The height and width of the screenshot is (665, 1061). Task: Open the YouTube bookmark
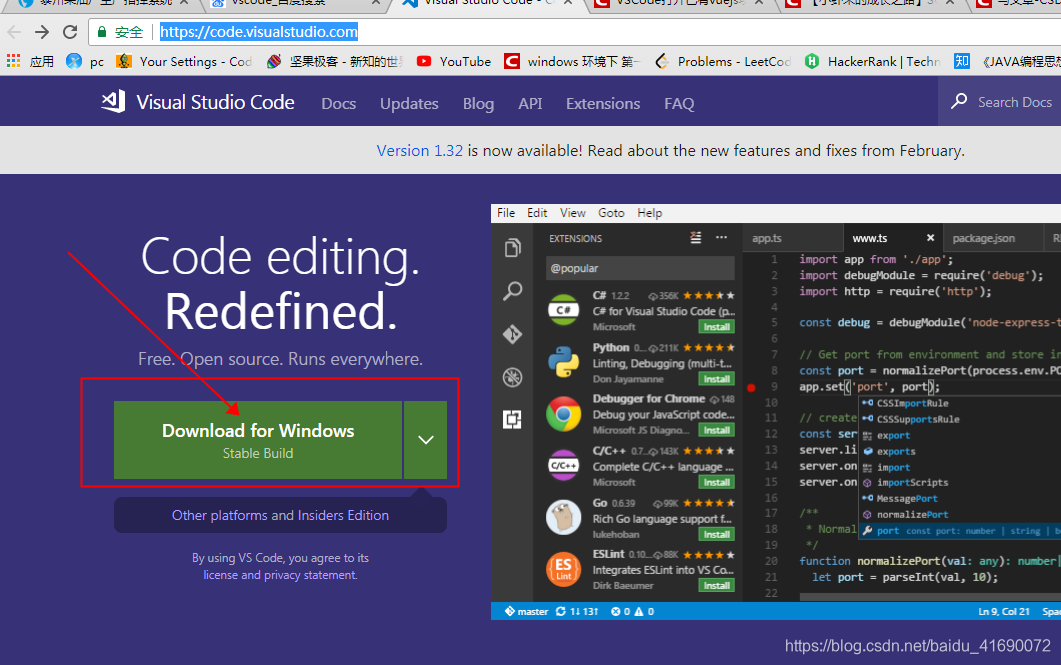454,62
